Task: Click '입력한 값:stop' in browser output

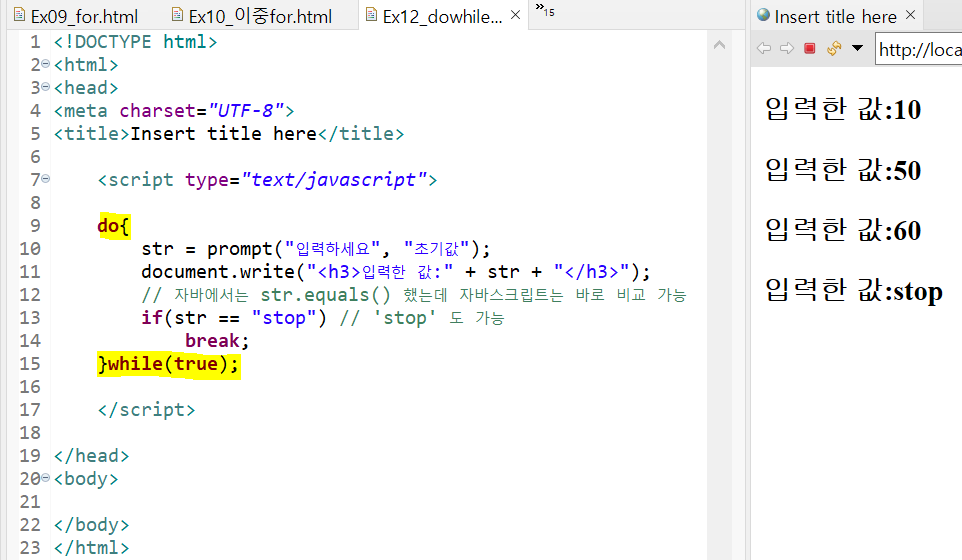Action: click(853, 291)
